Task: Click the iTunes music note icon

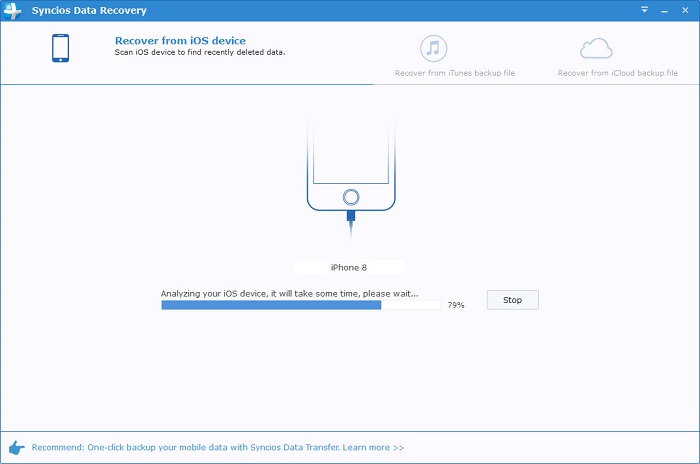Action: point(433,48)
